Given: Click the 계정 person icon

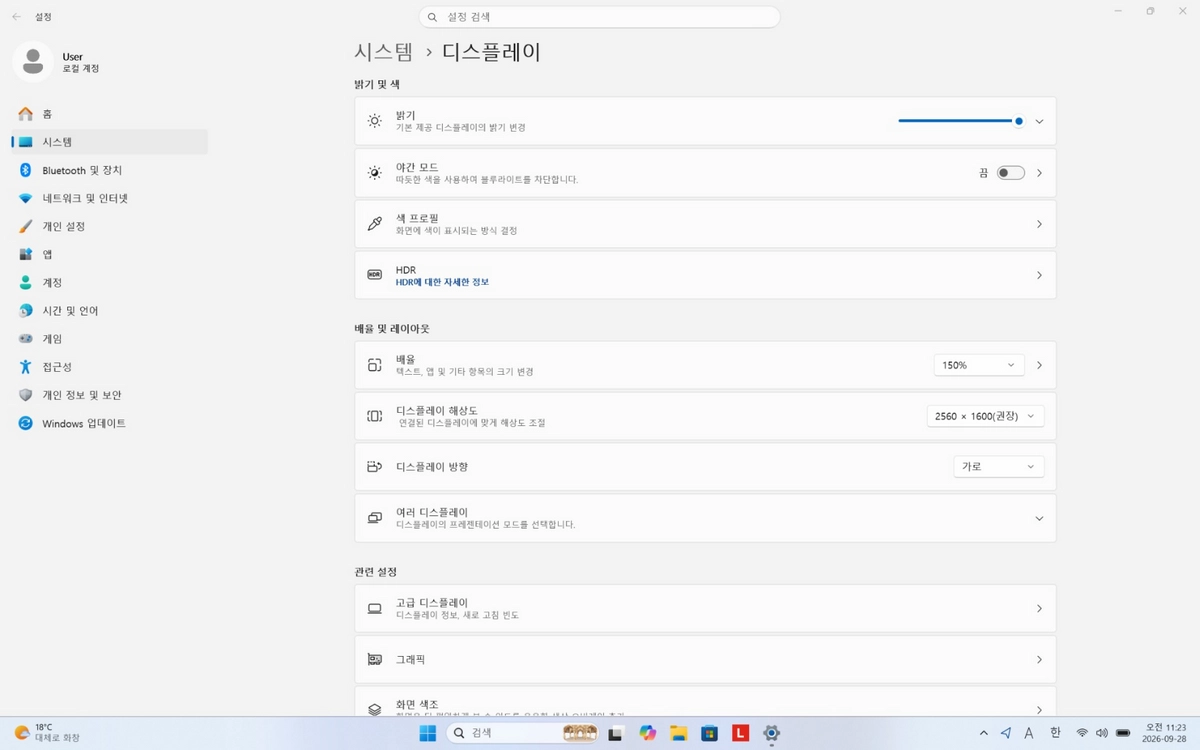Looking at the screenshot, I should point(26,283).
